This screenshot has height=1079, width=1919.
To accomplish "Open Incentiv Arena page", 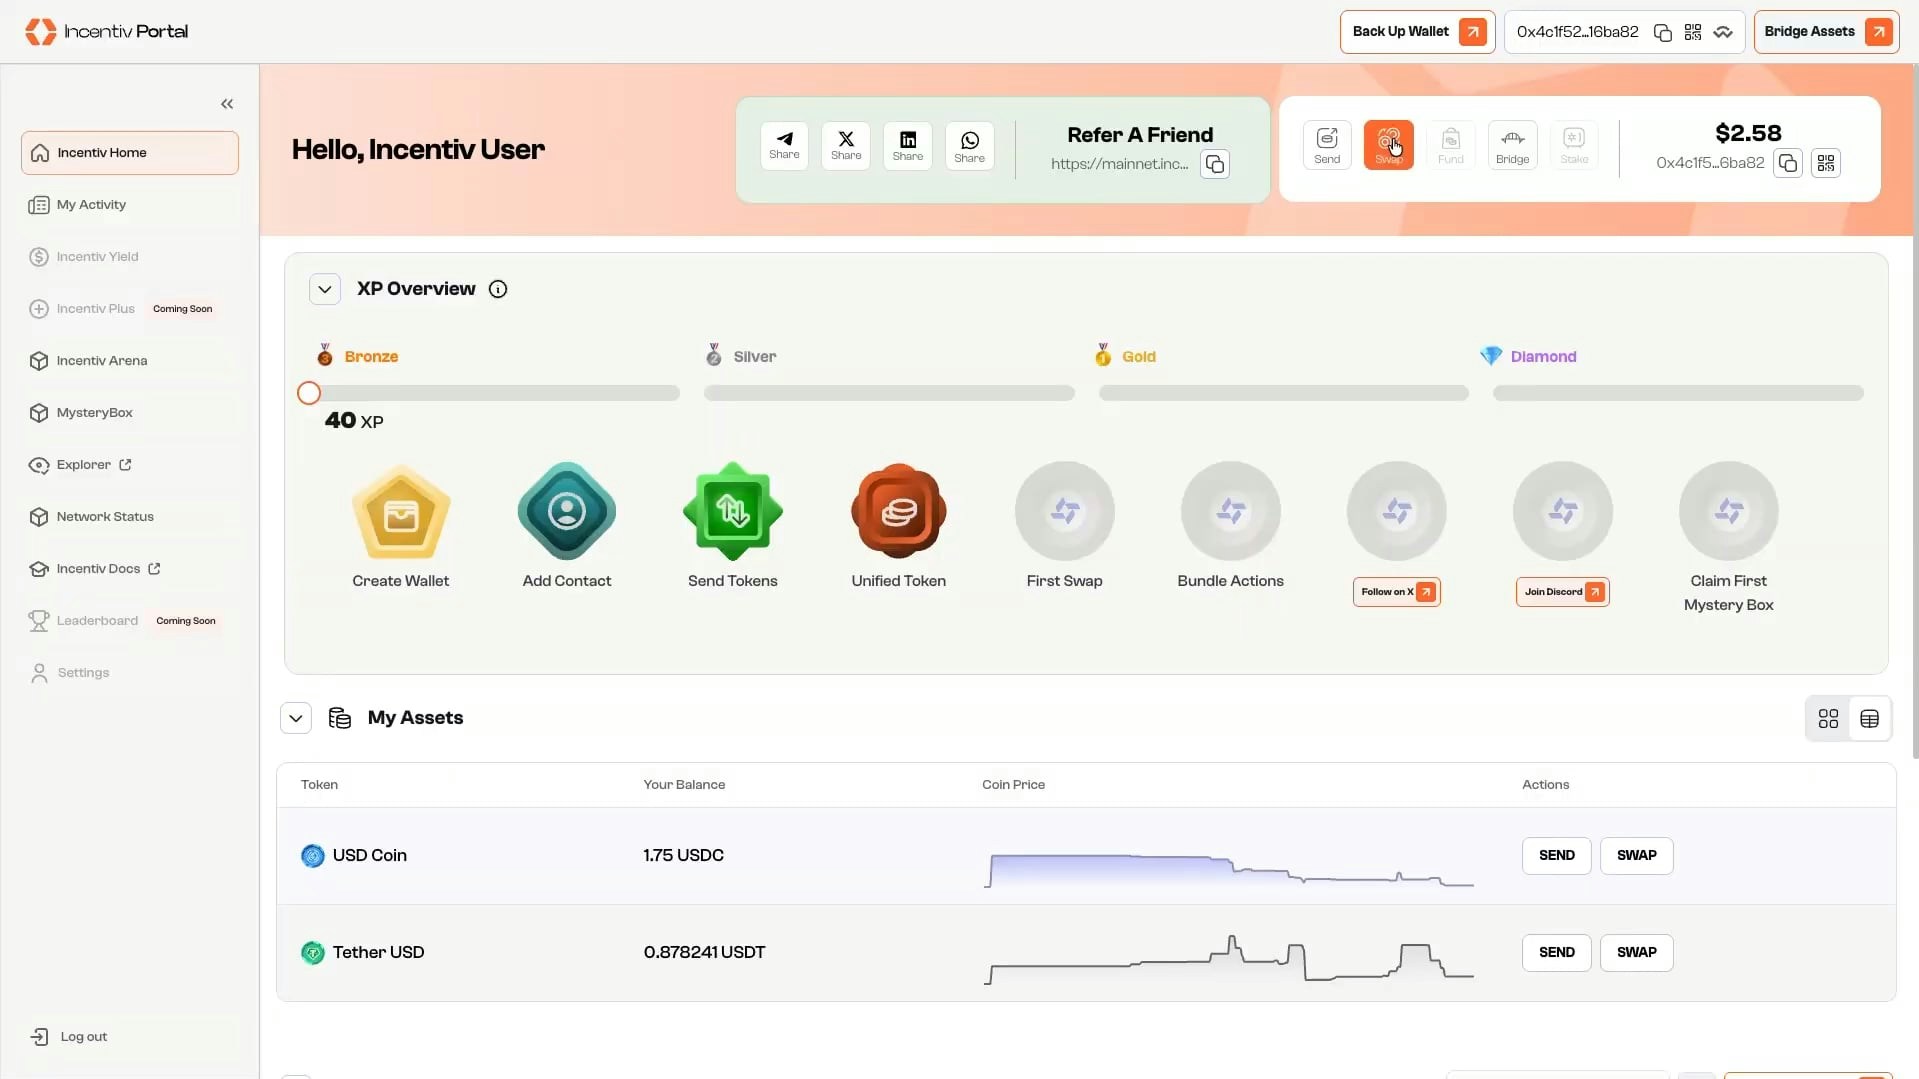I will click(130, 361).
